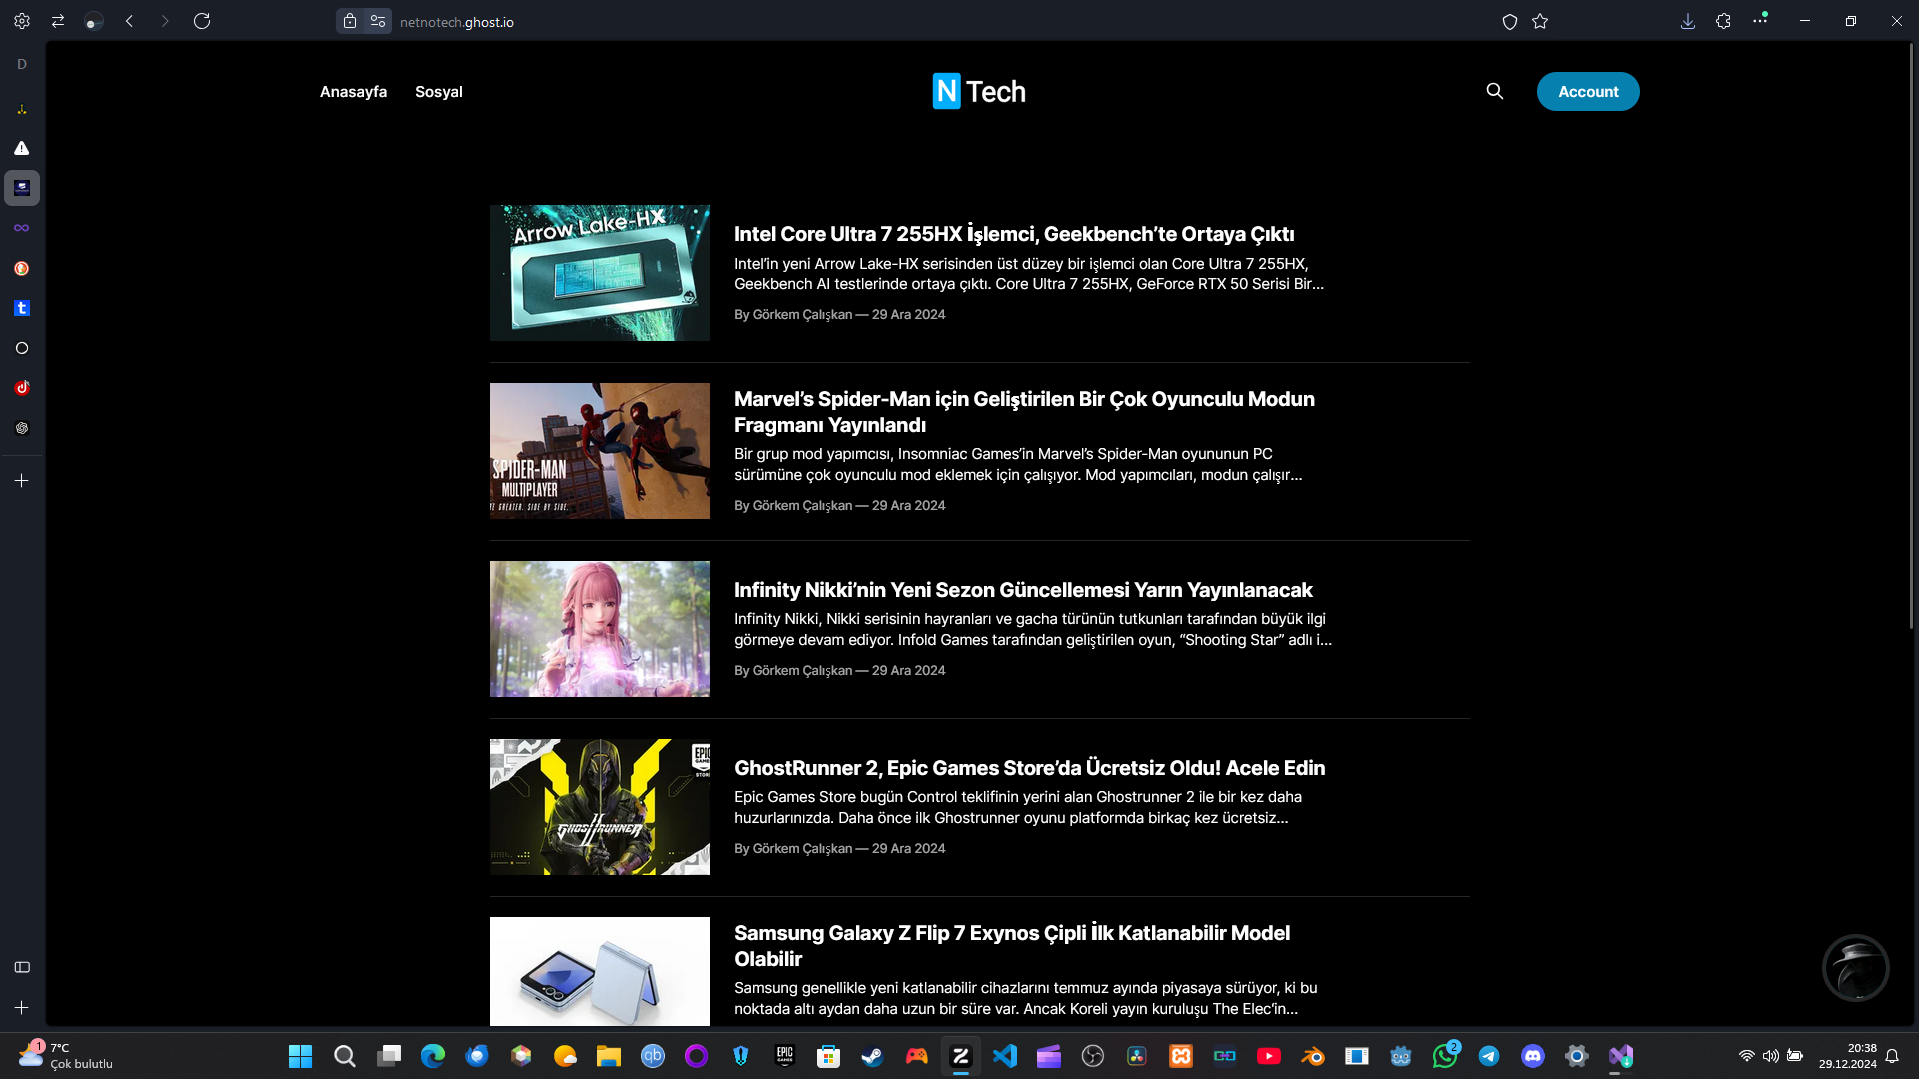The image size is (1919, 1079).
Task: Click the shield tracking protection icon
Action: point(1510,21)
